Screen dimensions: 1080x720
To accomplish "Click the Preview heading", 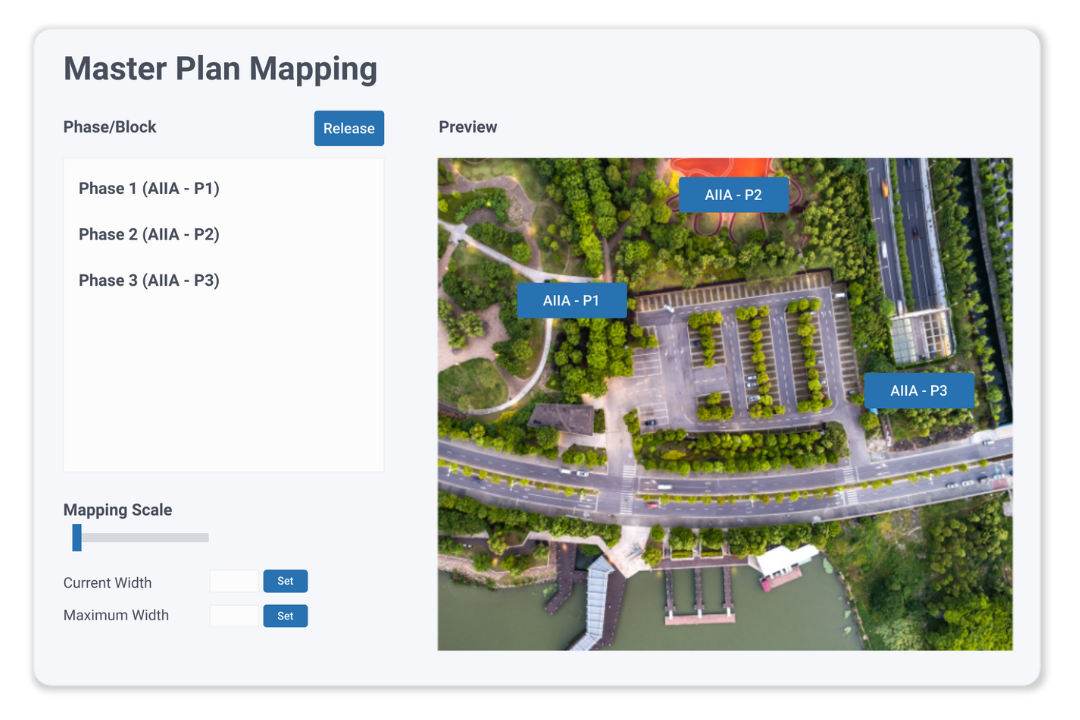I will (x=468, y=127).
